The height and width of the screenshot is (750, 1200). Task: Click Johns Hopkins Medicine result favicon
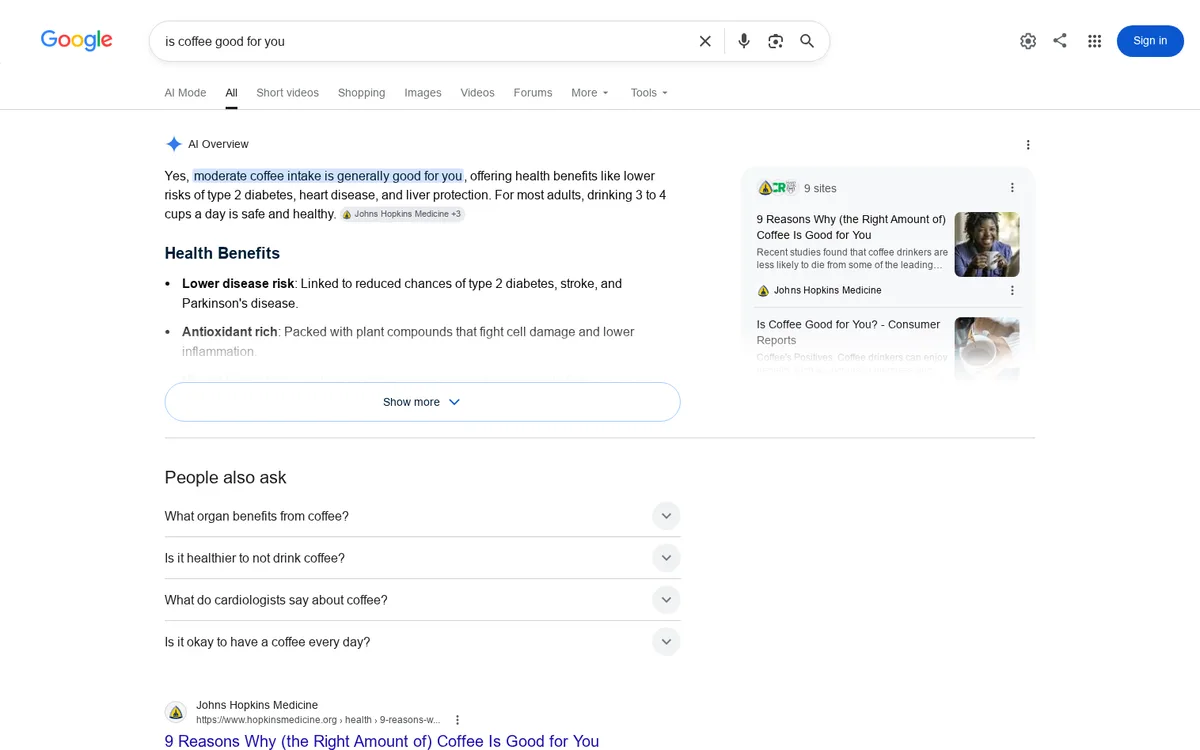click(x=176, y=712)
